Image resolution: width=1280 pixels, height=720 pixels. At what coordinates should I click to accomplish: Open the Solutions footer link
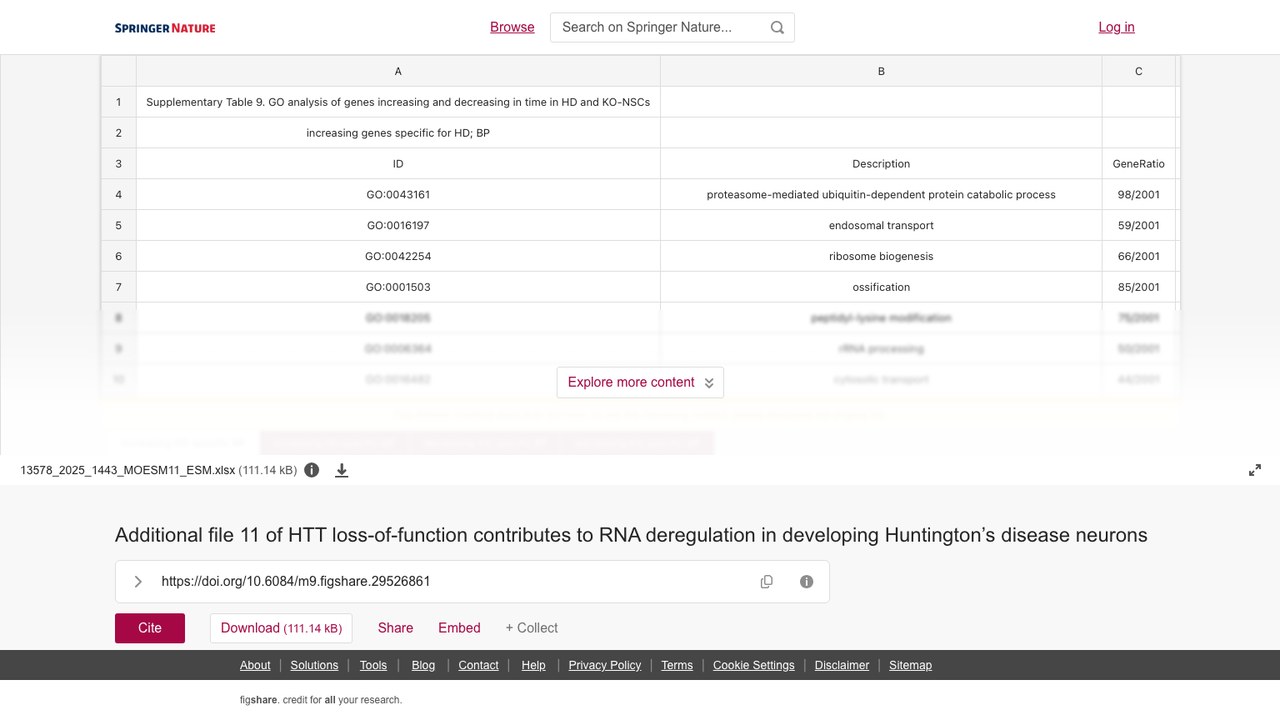tap(315, 665)
